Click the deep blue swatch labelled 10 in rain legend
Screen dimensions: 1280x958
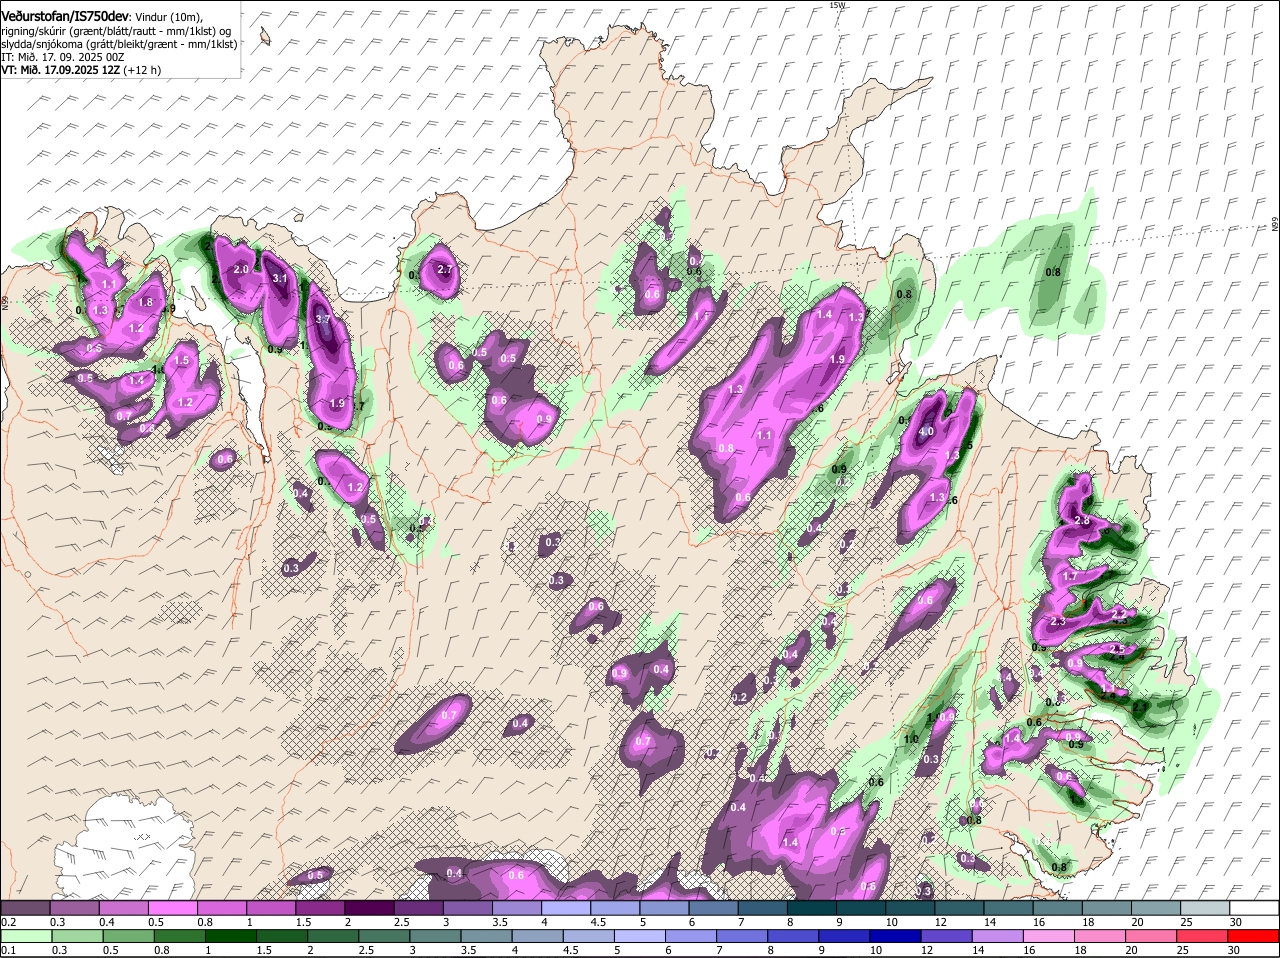896,936
